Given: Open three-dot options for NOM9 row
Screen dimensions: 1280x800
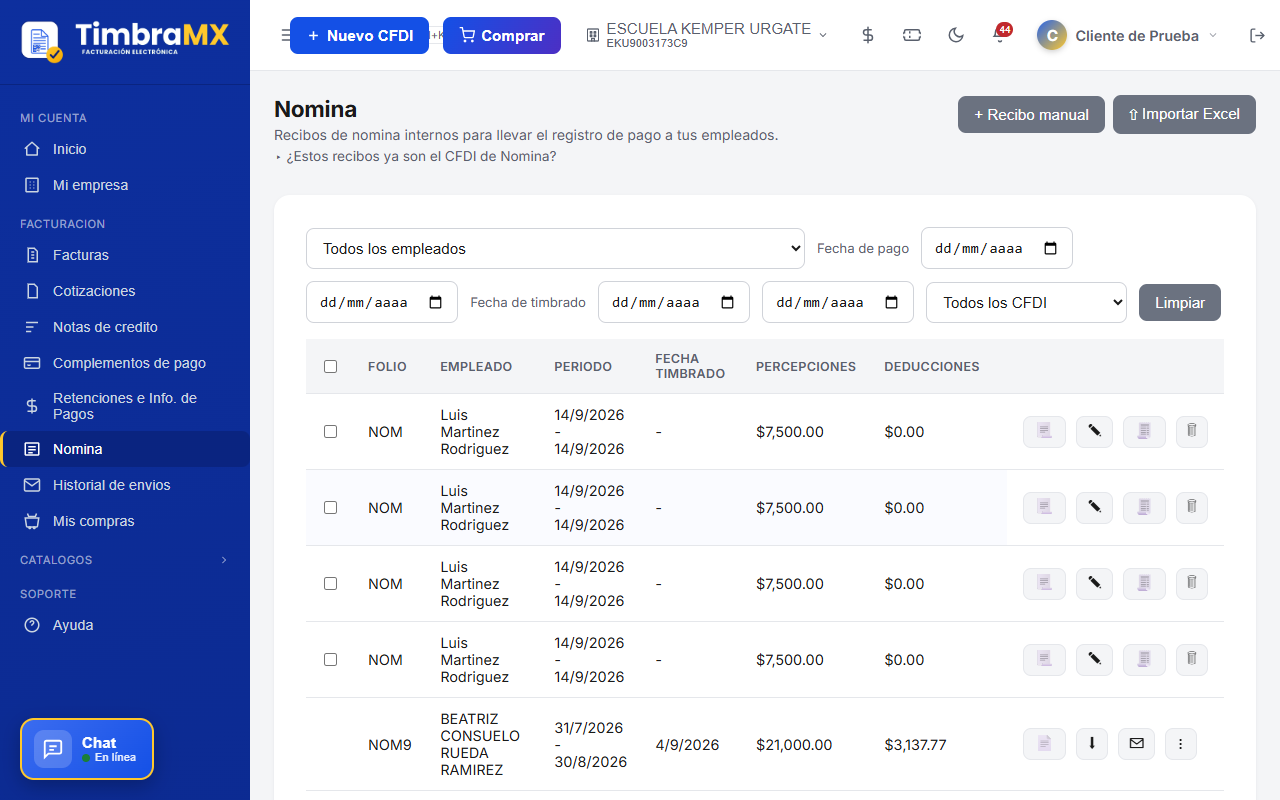Looking at the screenshot, I should [1181, 744].
